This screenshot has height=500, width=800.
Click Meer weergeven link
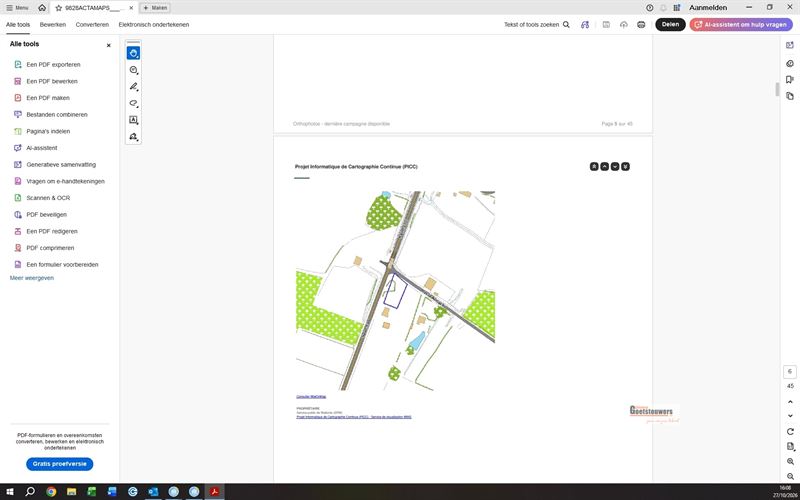(x=32, y=278)
